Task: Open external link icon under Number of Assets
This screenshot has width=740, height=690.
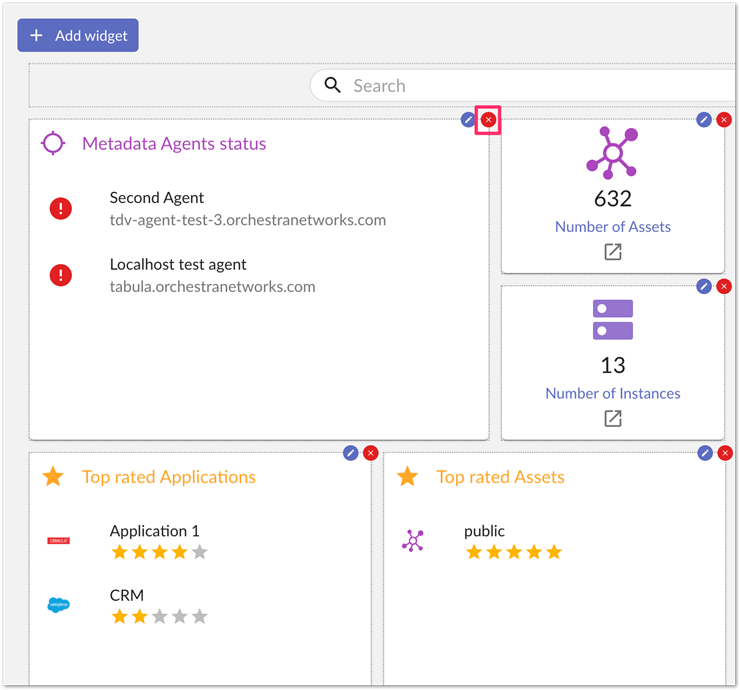Action: pyautogui.click(x=613, y=252)
